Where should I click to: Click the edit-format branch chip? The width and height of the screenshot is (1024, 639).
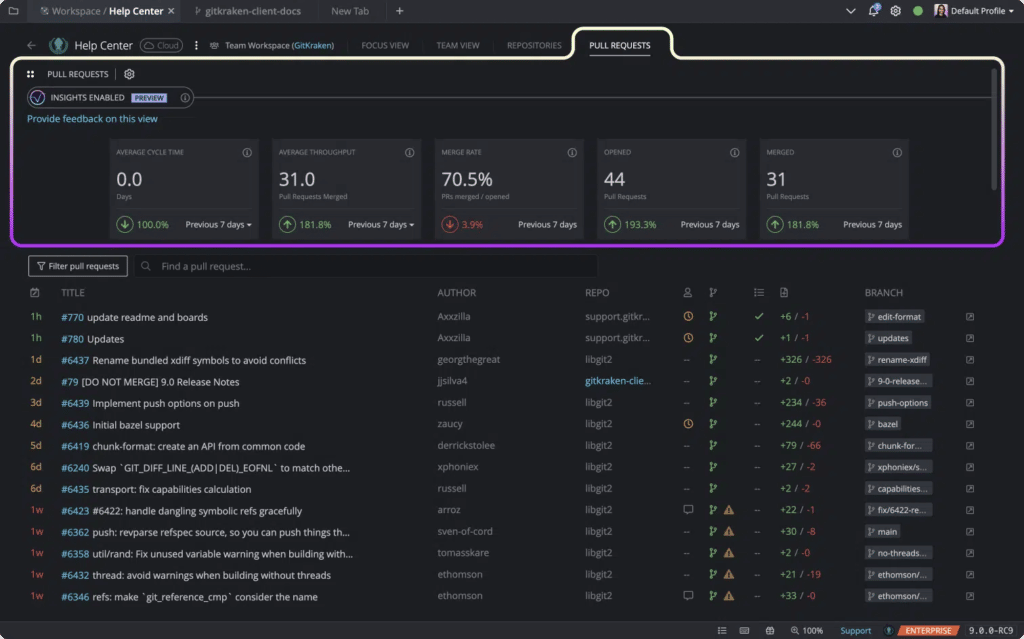tap(895, 317)
